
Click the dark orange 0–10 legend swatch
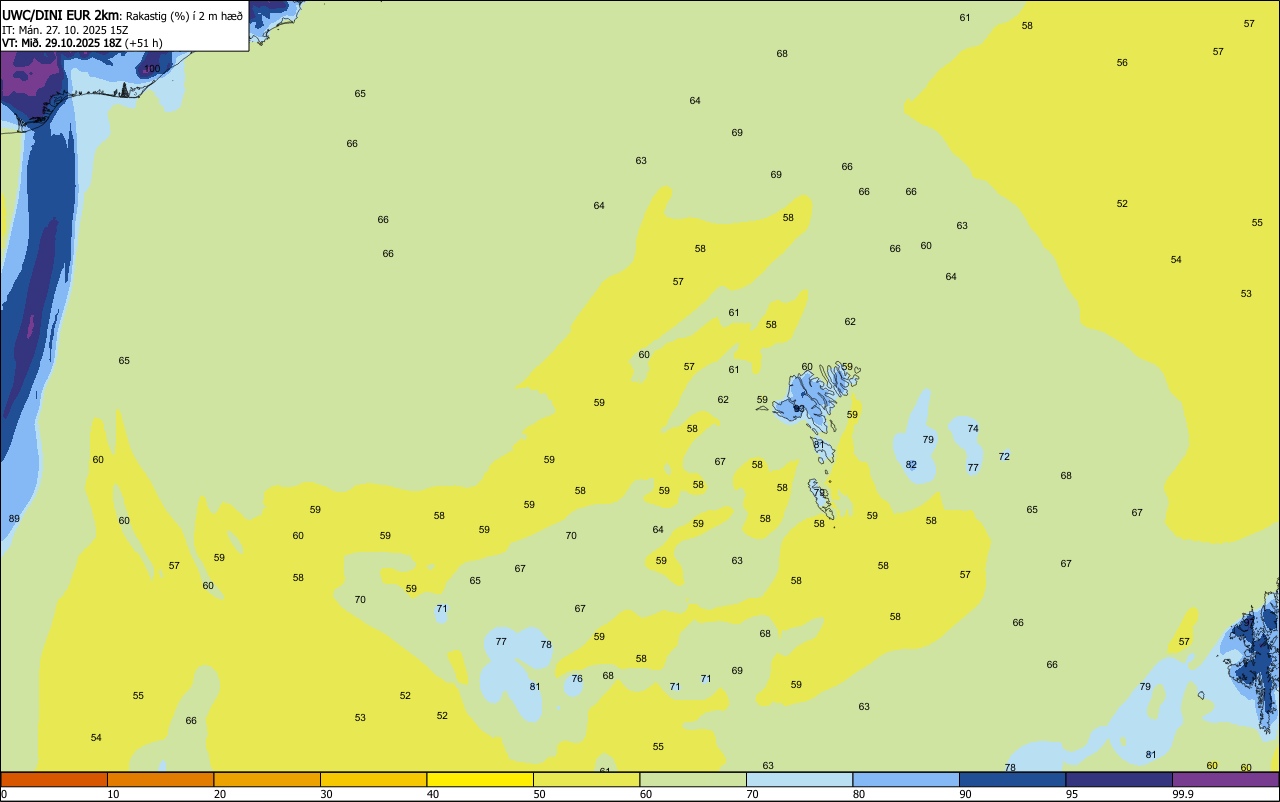point(54,779)
